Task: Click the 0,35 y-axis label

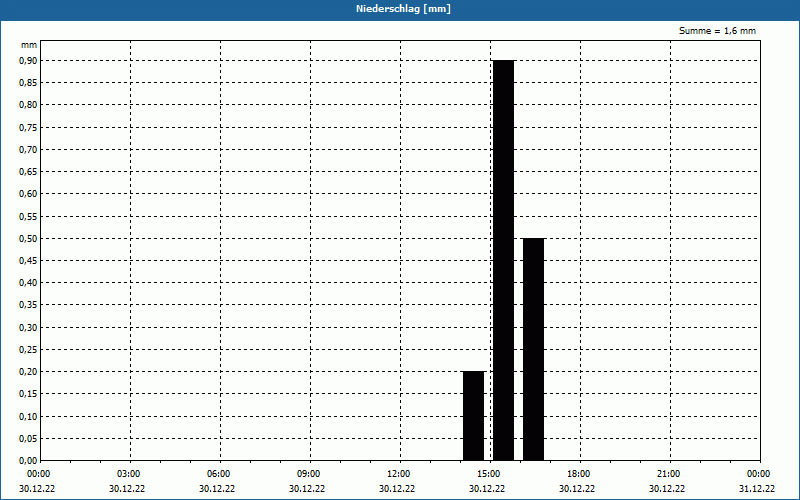Action: [28, 305]
